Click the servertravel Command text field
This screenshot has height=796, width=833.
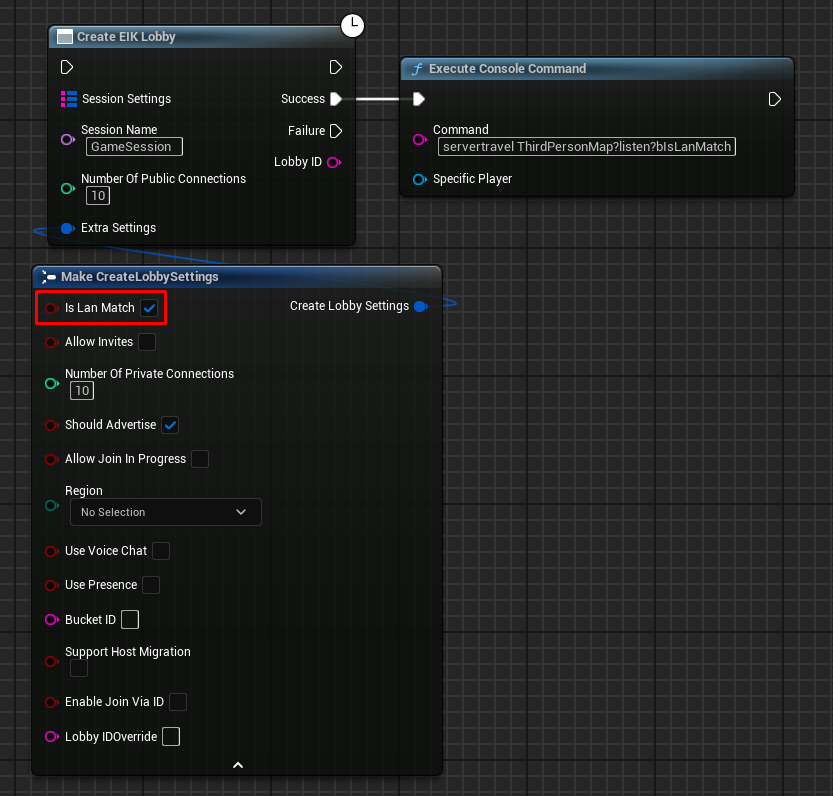tap(586, 147)
